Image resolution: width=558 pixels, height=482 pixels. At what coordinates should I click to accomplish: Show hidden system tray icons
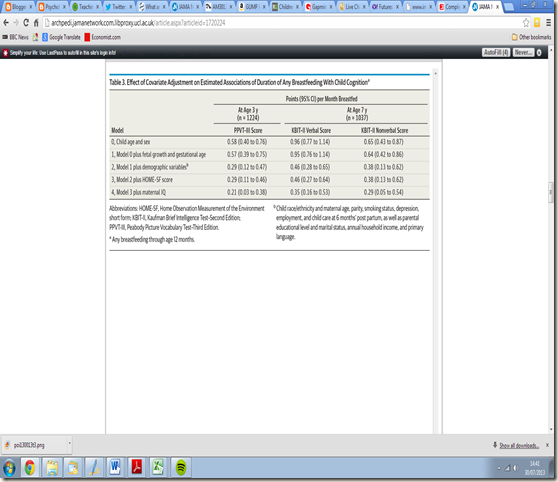click(x=499, y=468)
